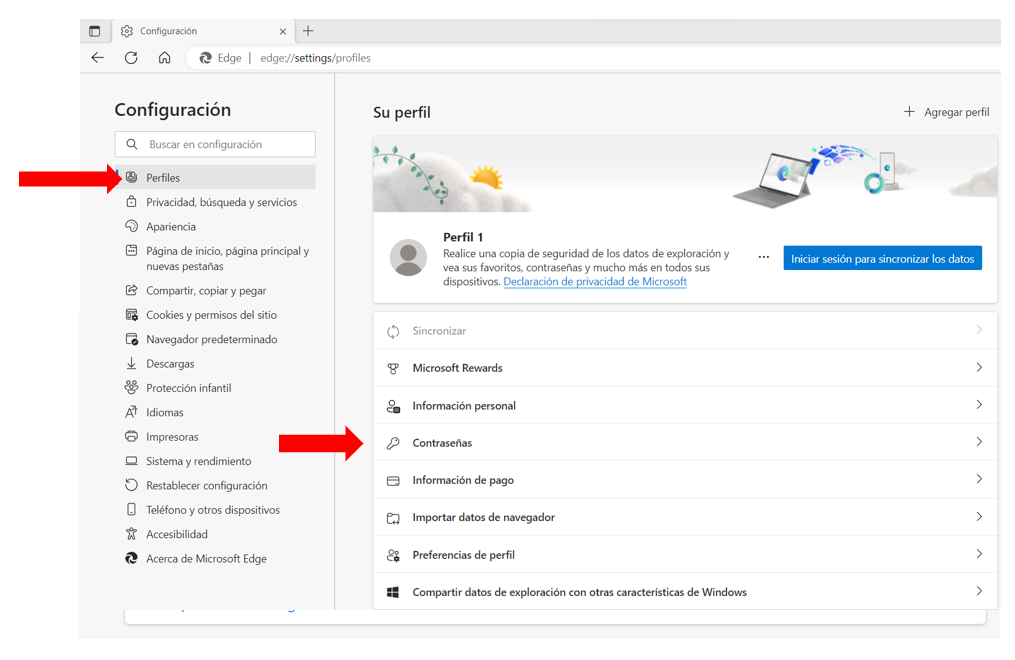Click the Teléfono y otros dispositivos icon
The width and height of the screenshot is (1015, 660).
(x=131, y=510)
